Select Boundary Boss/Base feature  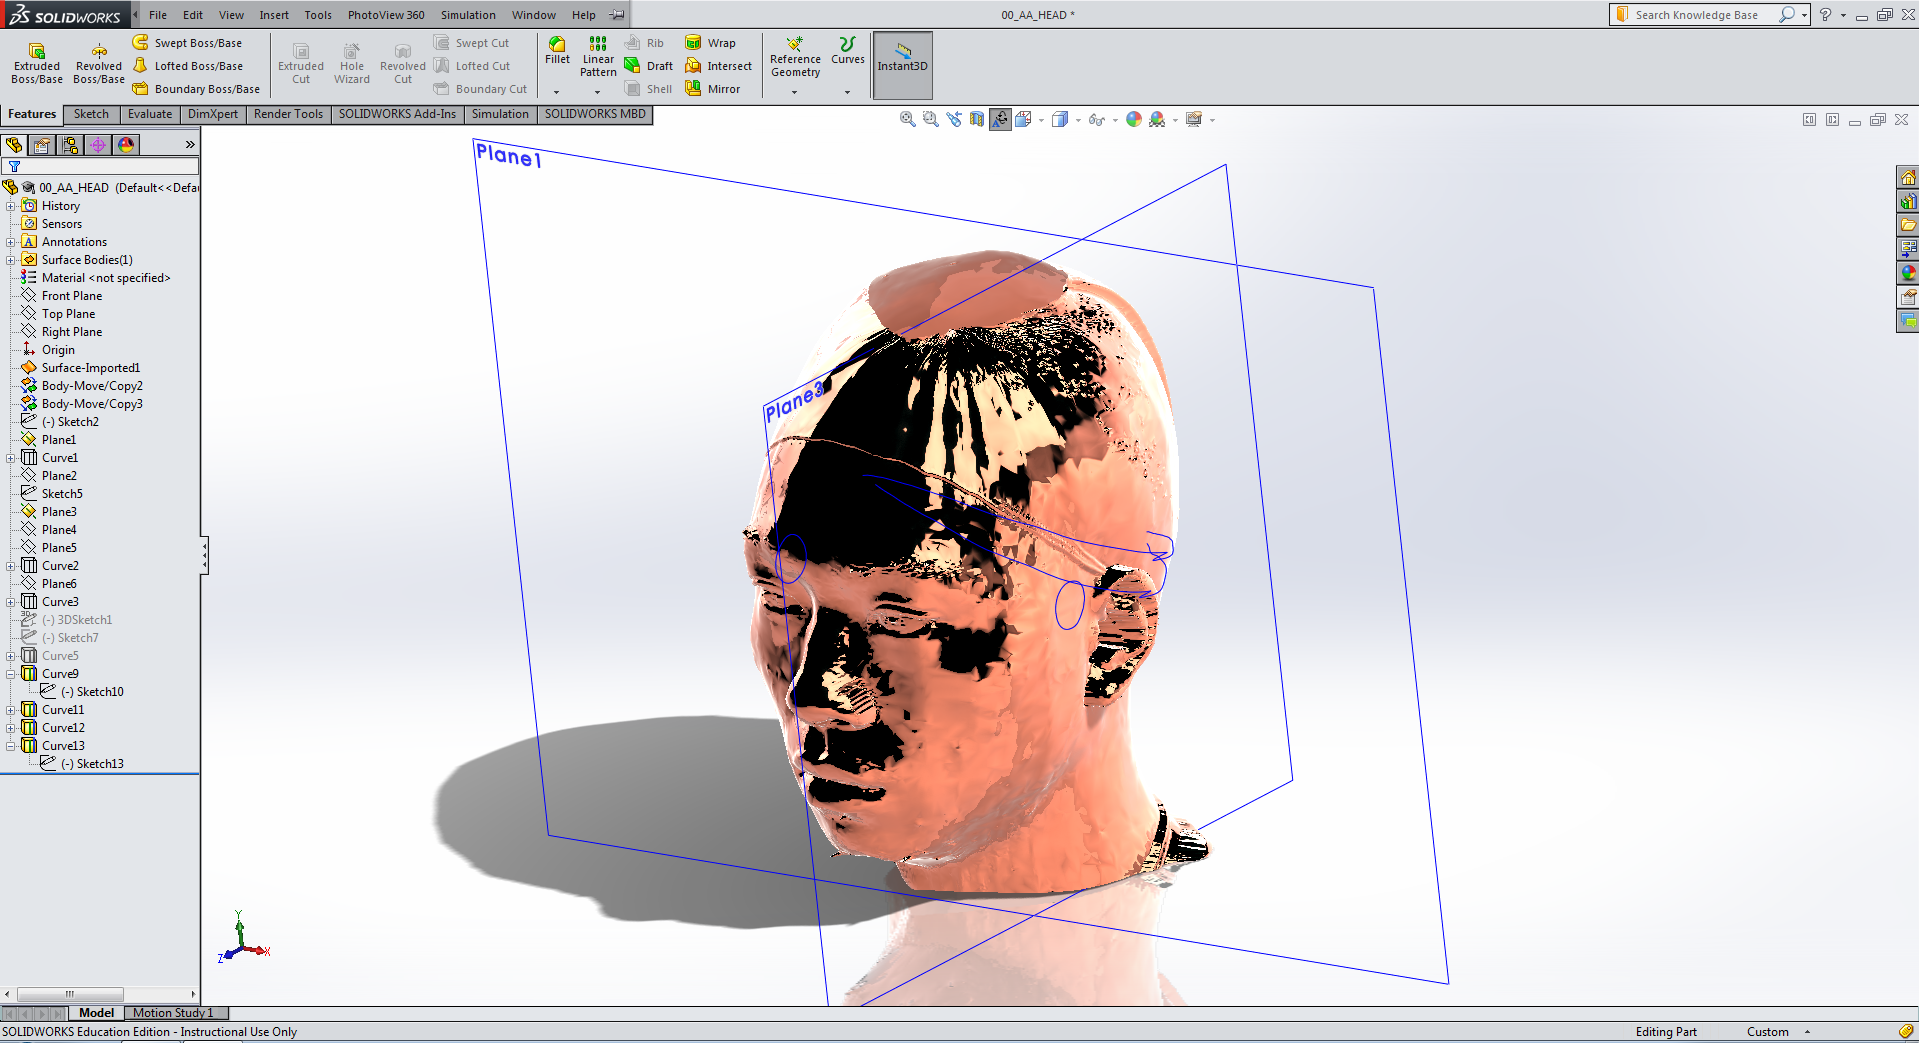pos(196,89)
